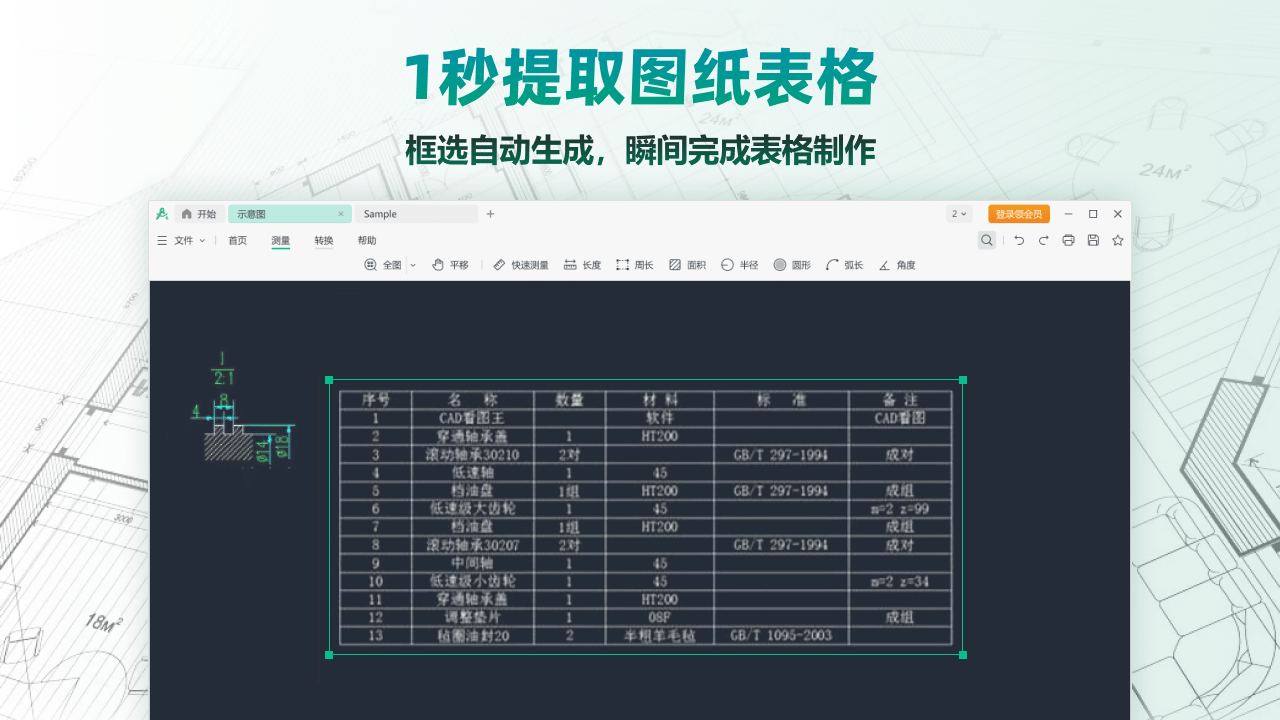Viewport: 1280px width, 720px height.
Task: Click the 调整垫片 cell
Action: pos(473,617)
